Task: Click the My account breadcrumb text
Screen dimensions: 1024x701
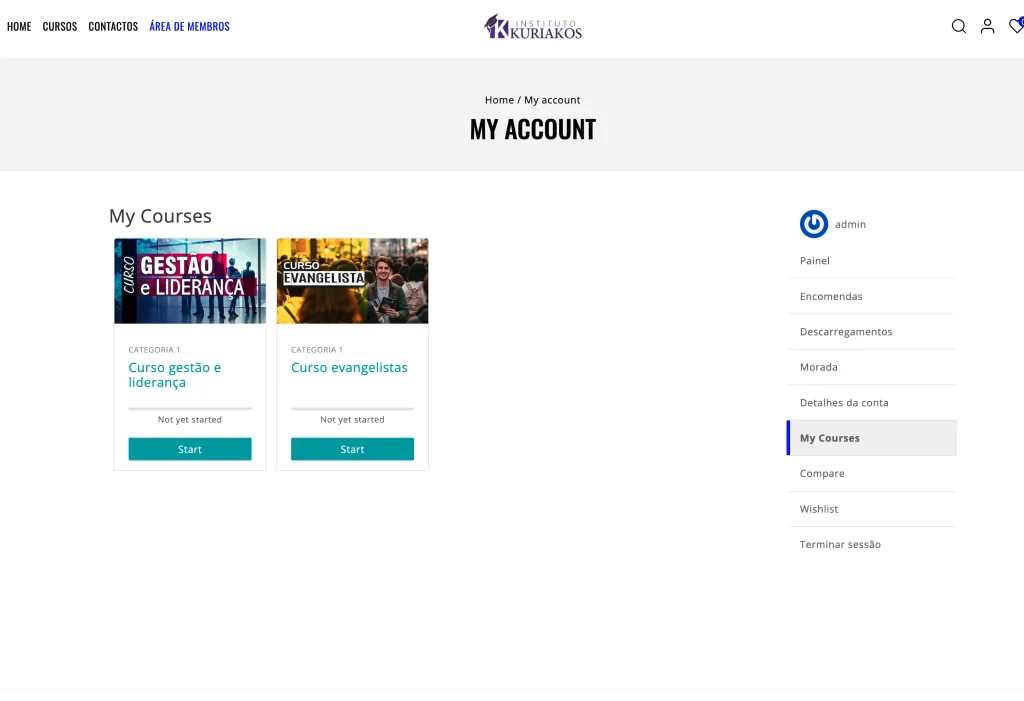Action: pos(552,100)
